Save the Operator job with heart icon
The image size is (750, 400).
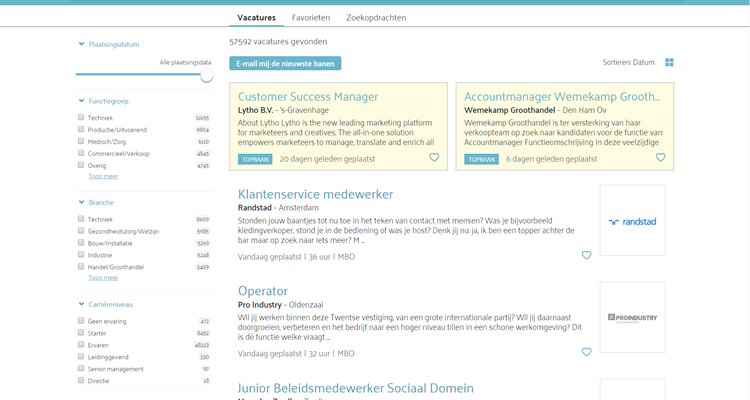(586, 352)
